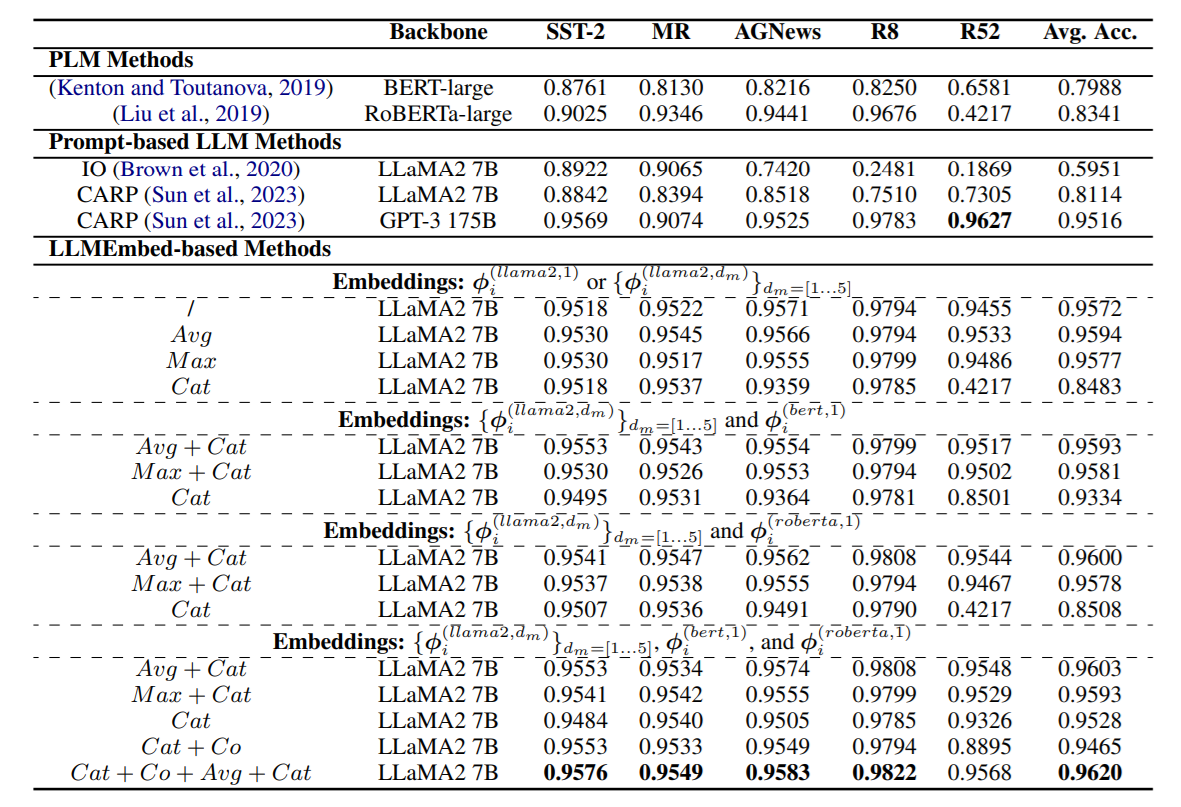Select the GPT-3 175B backbone cell
This screenshot has width=1181, height=807.
pyautogui.click(x=438, y=221)
